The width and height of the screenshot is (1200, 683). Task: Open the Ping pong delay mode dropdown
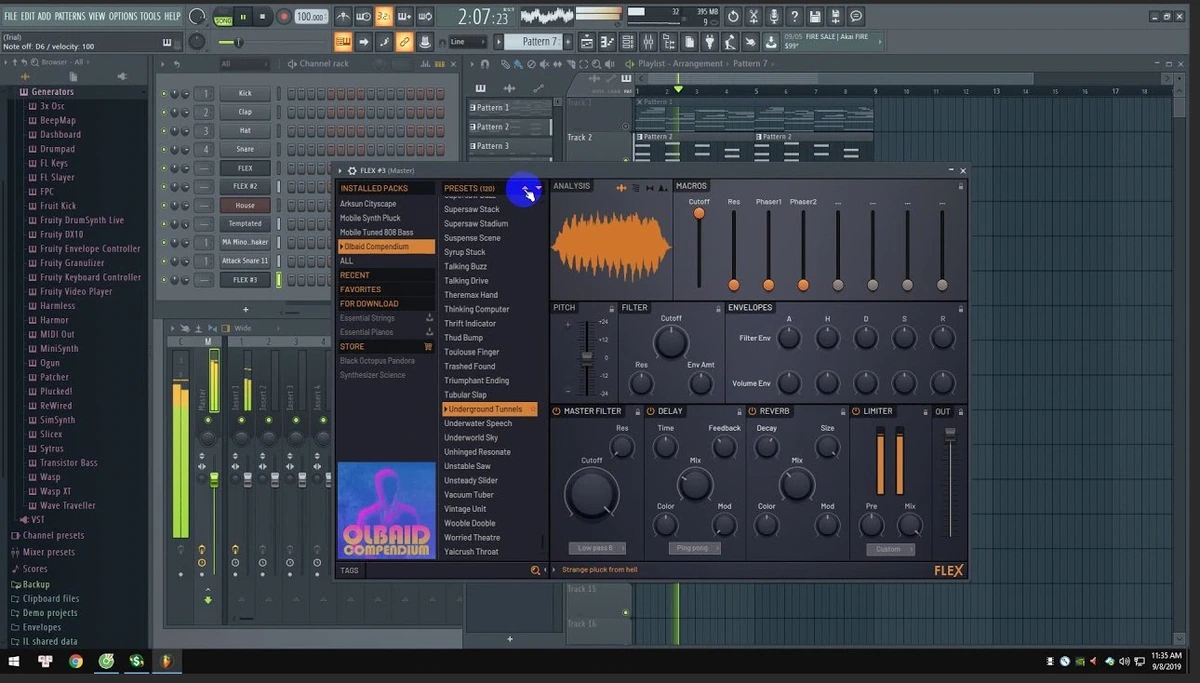(x=694, y=548)
